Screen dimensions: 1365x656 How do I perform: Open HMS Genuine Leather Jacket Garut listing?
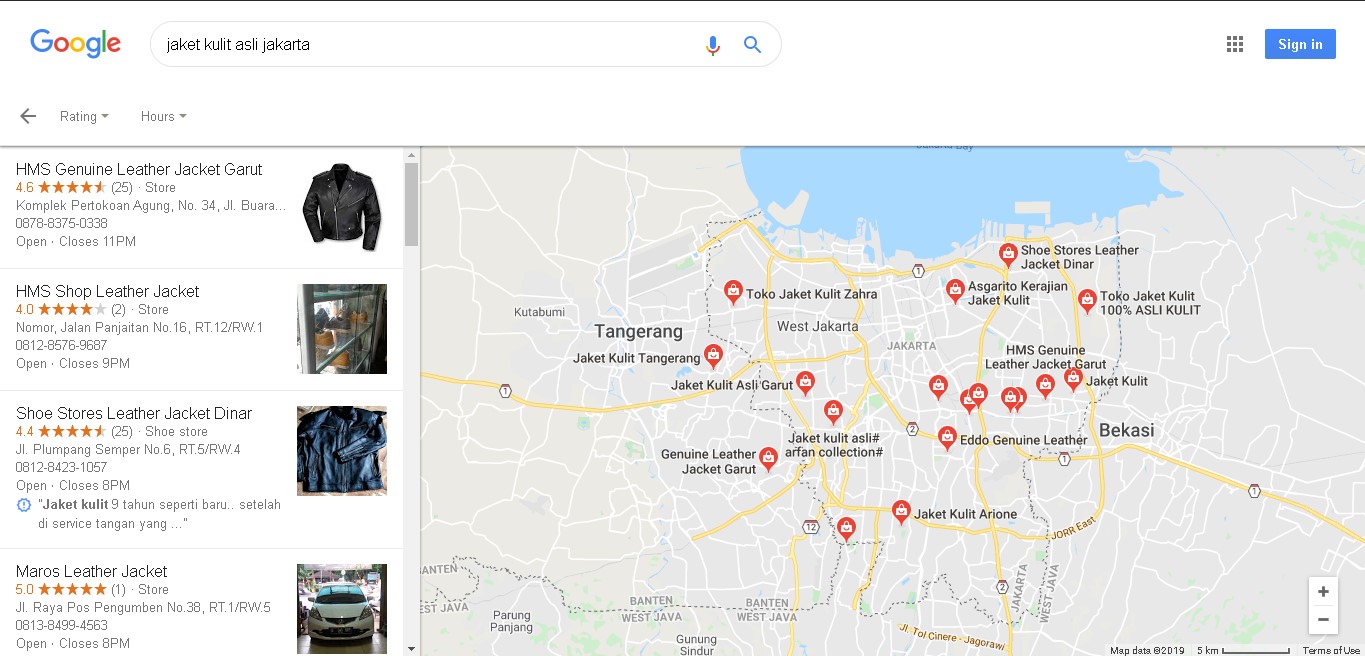pyautogui.click(x=201, y=207)
